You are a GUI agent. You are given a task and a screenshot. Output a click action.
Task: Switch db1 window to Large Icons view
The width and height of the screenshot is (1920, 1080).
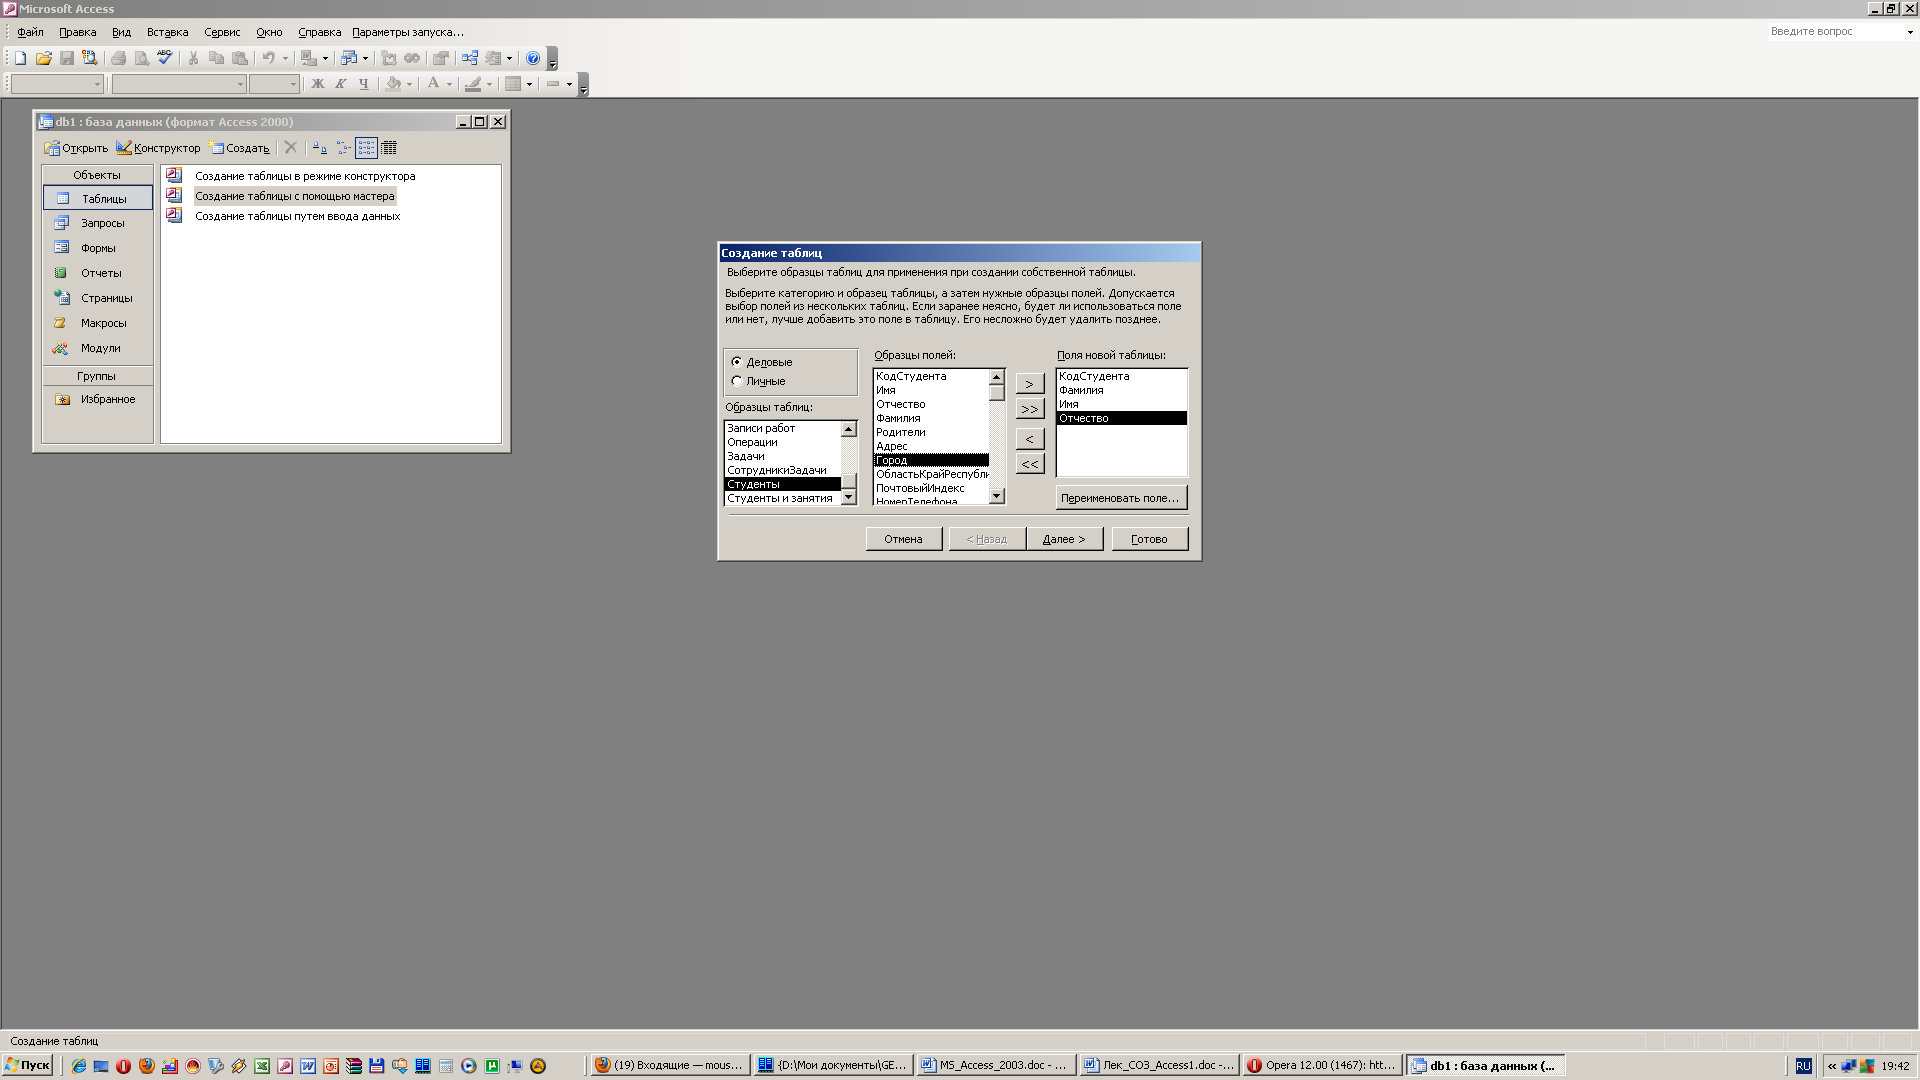319,148
